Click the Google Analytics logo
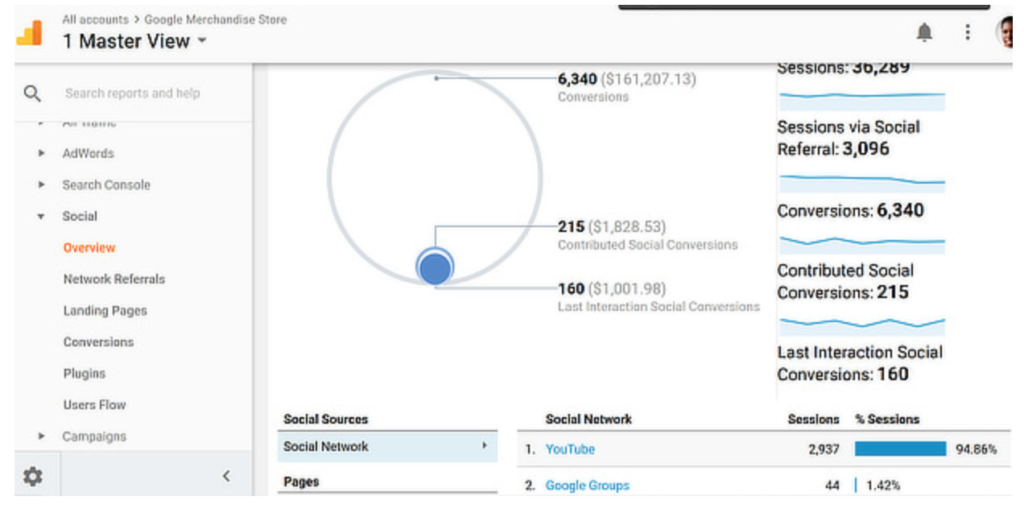This screenshot has width=1024, height=509. (x=29, y=33)
